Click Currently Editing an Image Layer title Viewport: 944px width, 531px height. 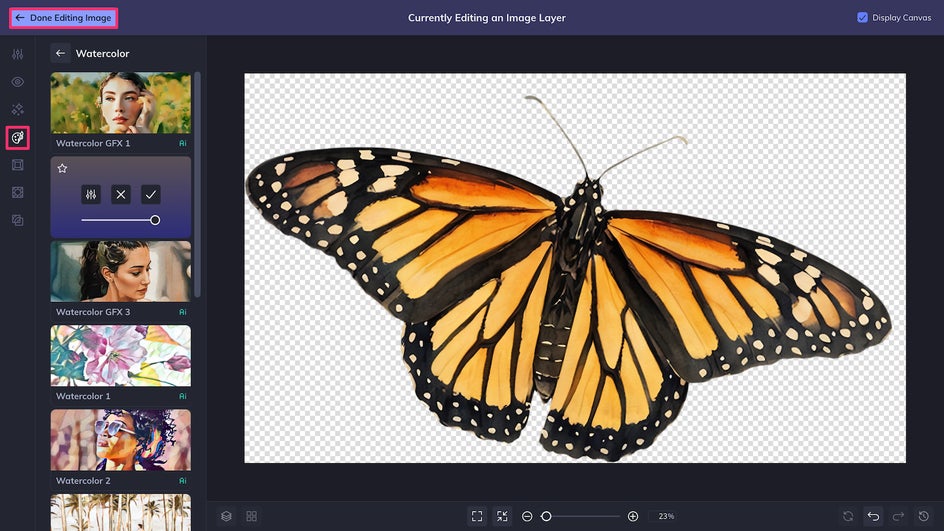(486, 18)
